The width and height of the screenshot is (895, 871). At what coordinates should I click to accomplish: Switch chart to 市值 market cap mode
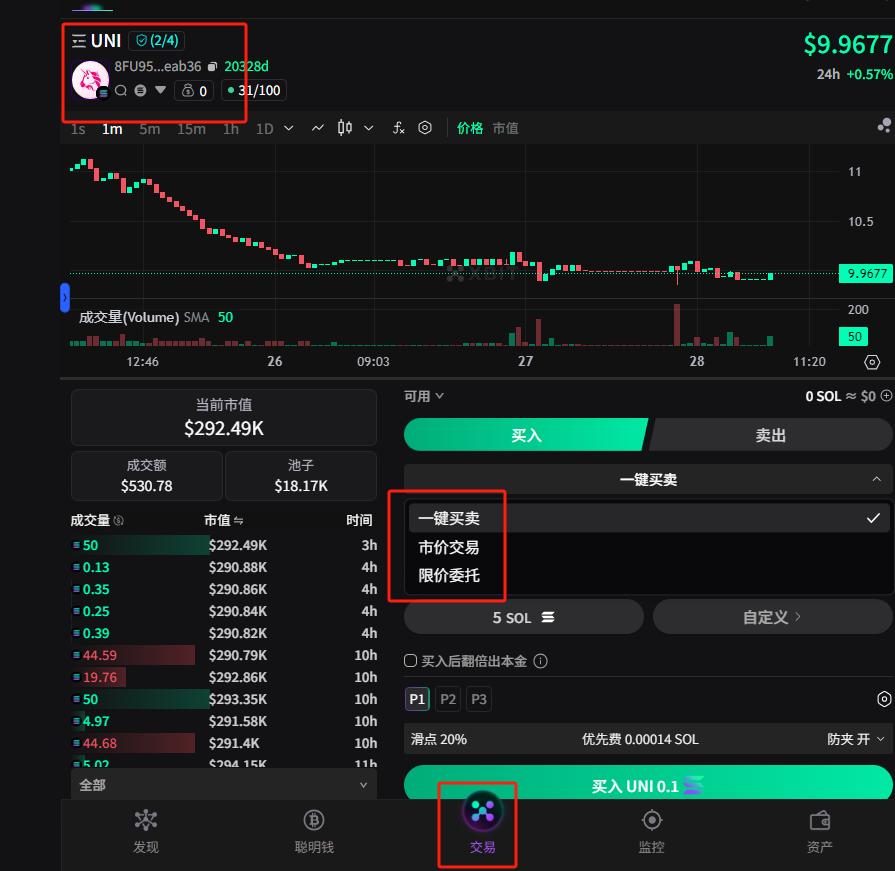click(x=505, y=128)
